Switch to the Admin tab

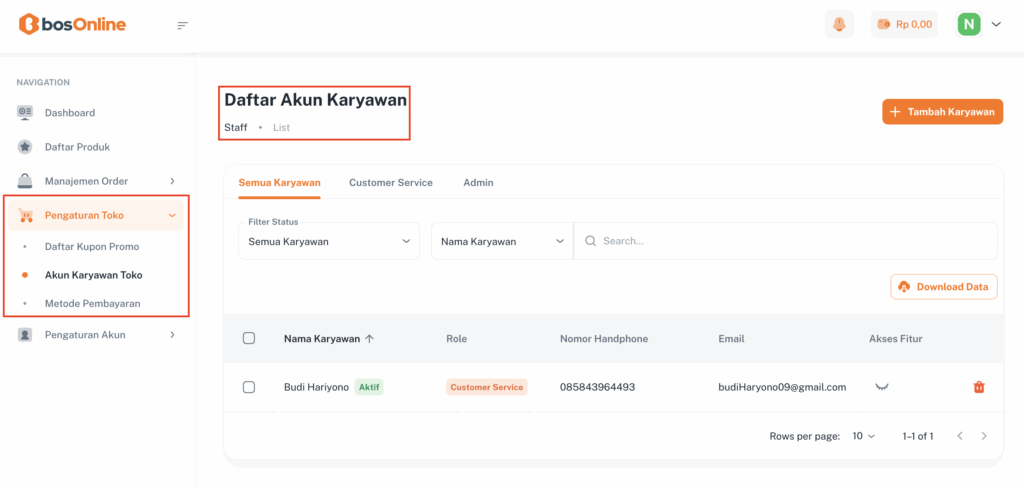[x=478, y=183]
